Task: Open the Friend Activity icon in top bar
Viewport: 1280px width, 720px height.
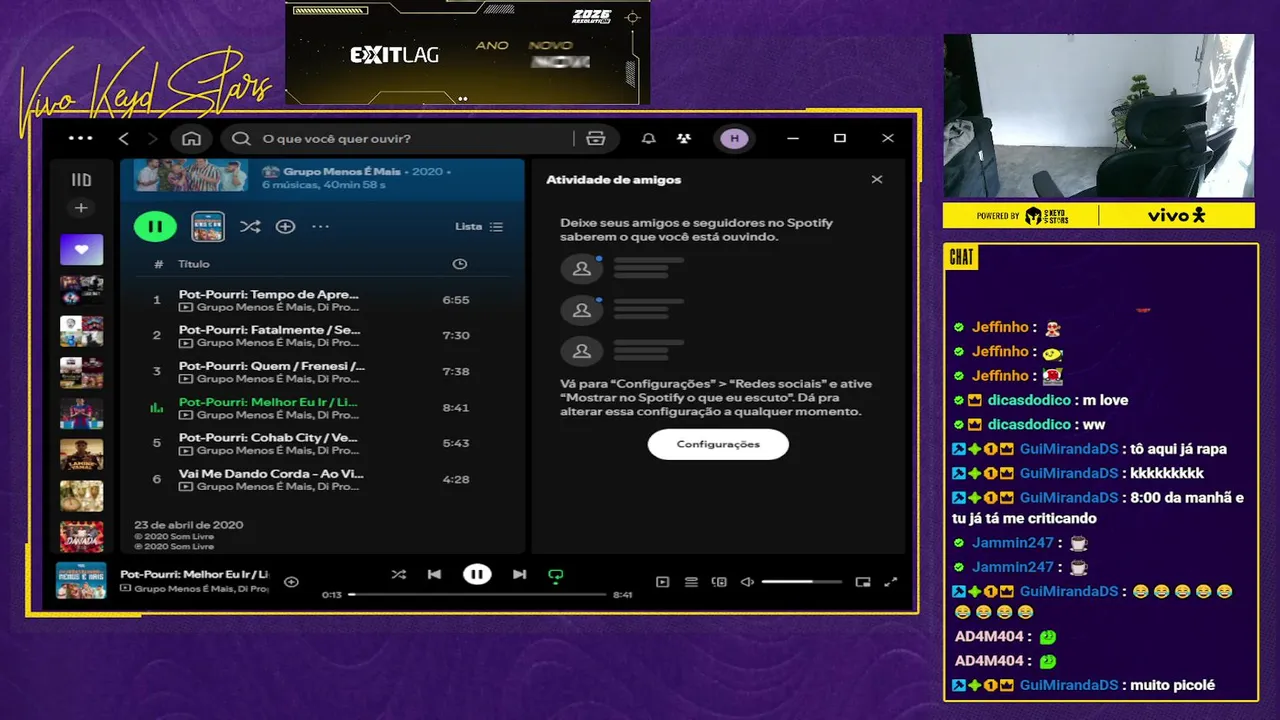Action: 683,138
